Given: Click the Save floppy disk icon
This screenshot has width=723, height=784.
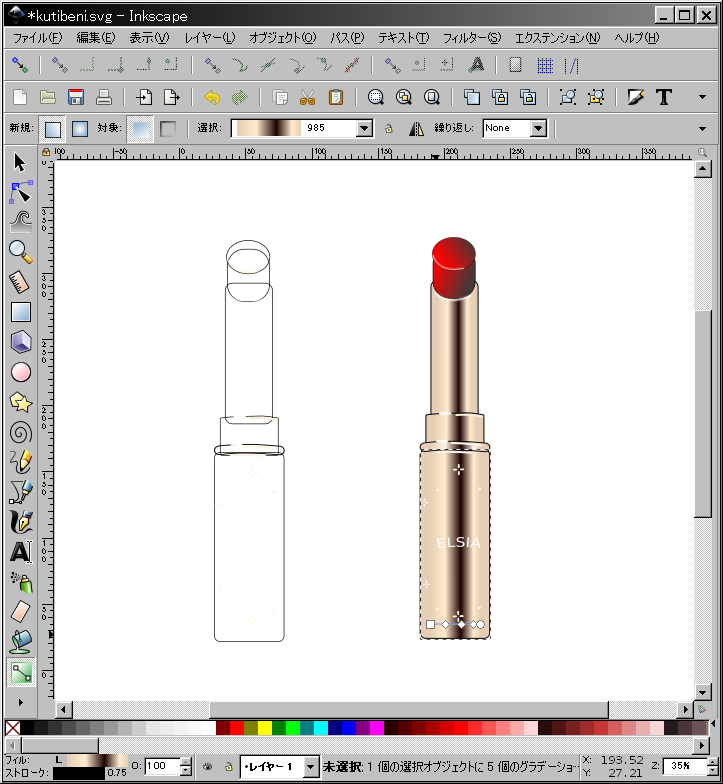Looking at the screenshot, I should pos(76,97).
